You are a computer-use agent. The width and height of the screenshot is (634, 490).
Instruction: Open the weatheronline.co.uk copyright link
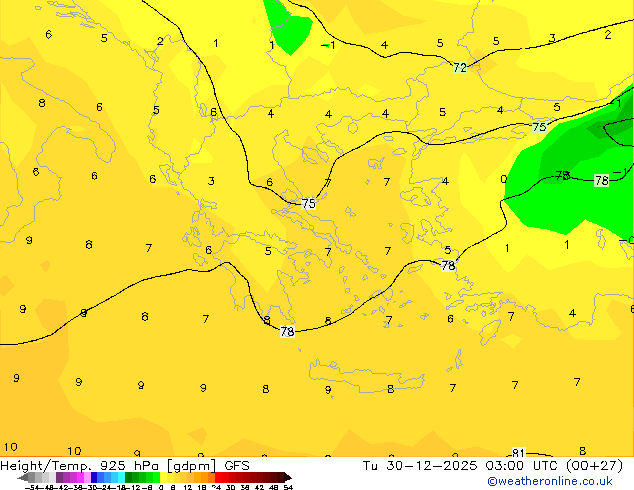550,481
